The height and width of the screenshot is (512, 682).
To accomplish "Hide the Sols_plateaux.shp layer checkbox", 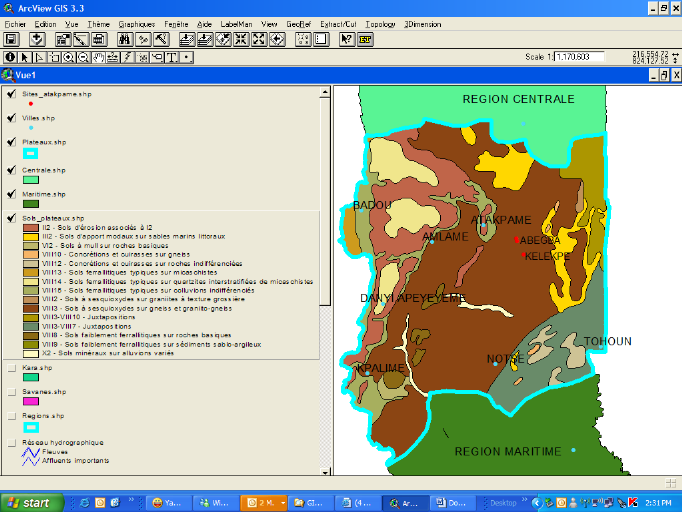I will pos(11,218).
